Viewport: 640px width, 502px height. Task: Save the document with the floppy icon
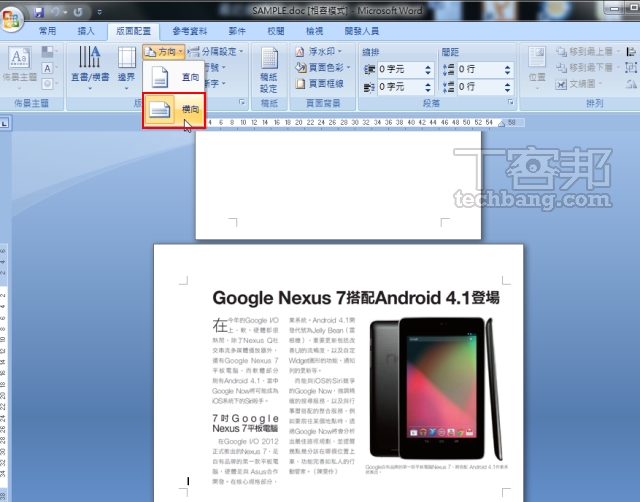click(x=38, y=12)
